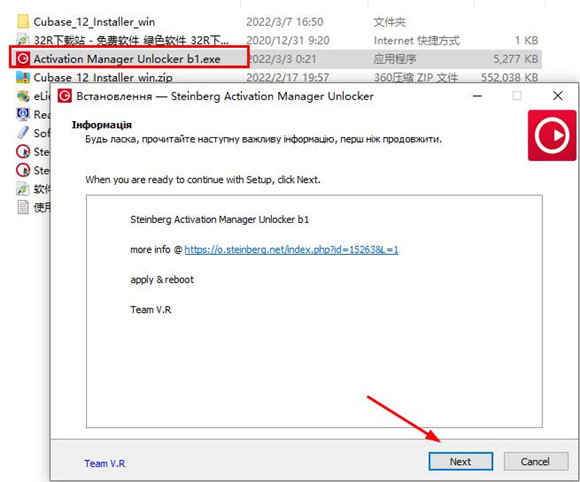Click the large red Steinberg logo image
Image resolution: width=580 pixels, height=482 pixels.
coord(552,135)
